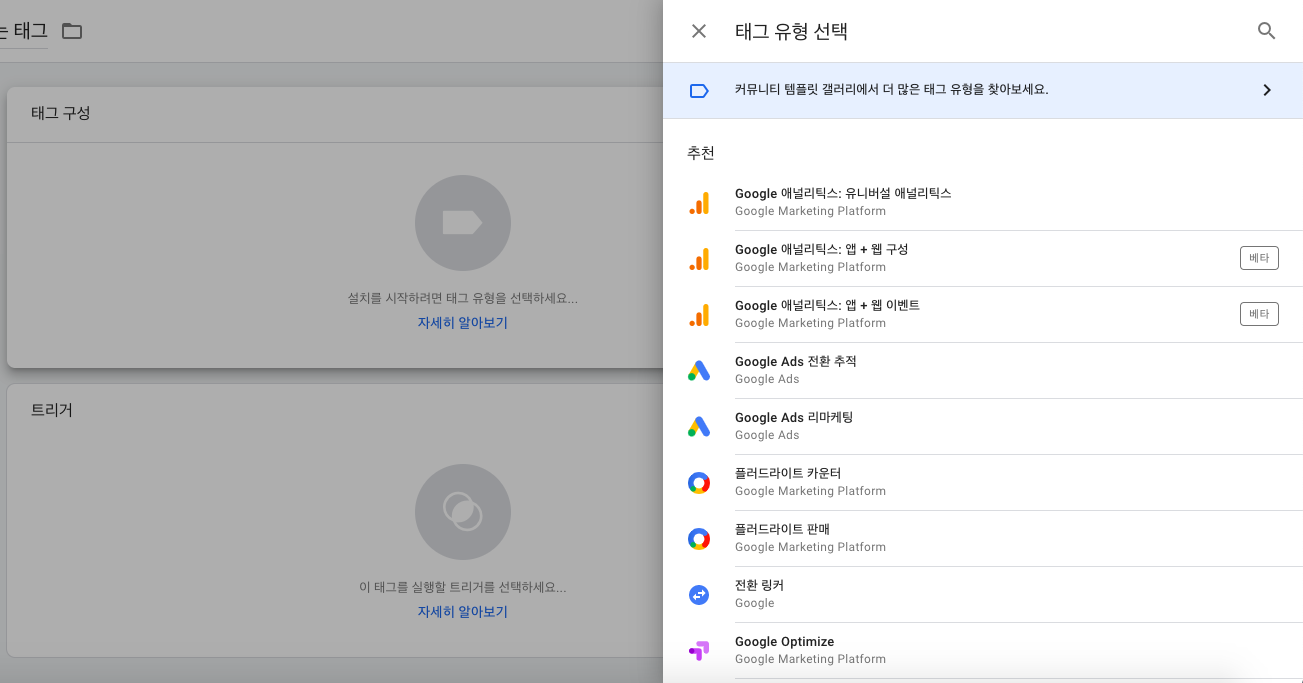Expand community template gallery chevron
Viewport: 1303px width, 683px height.
(x=1267, y=90)
